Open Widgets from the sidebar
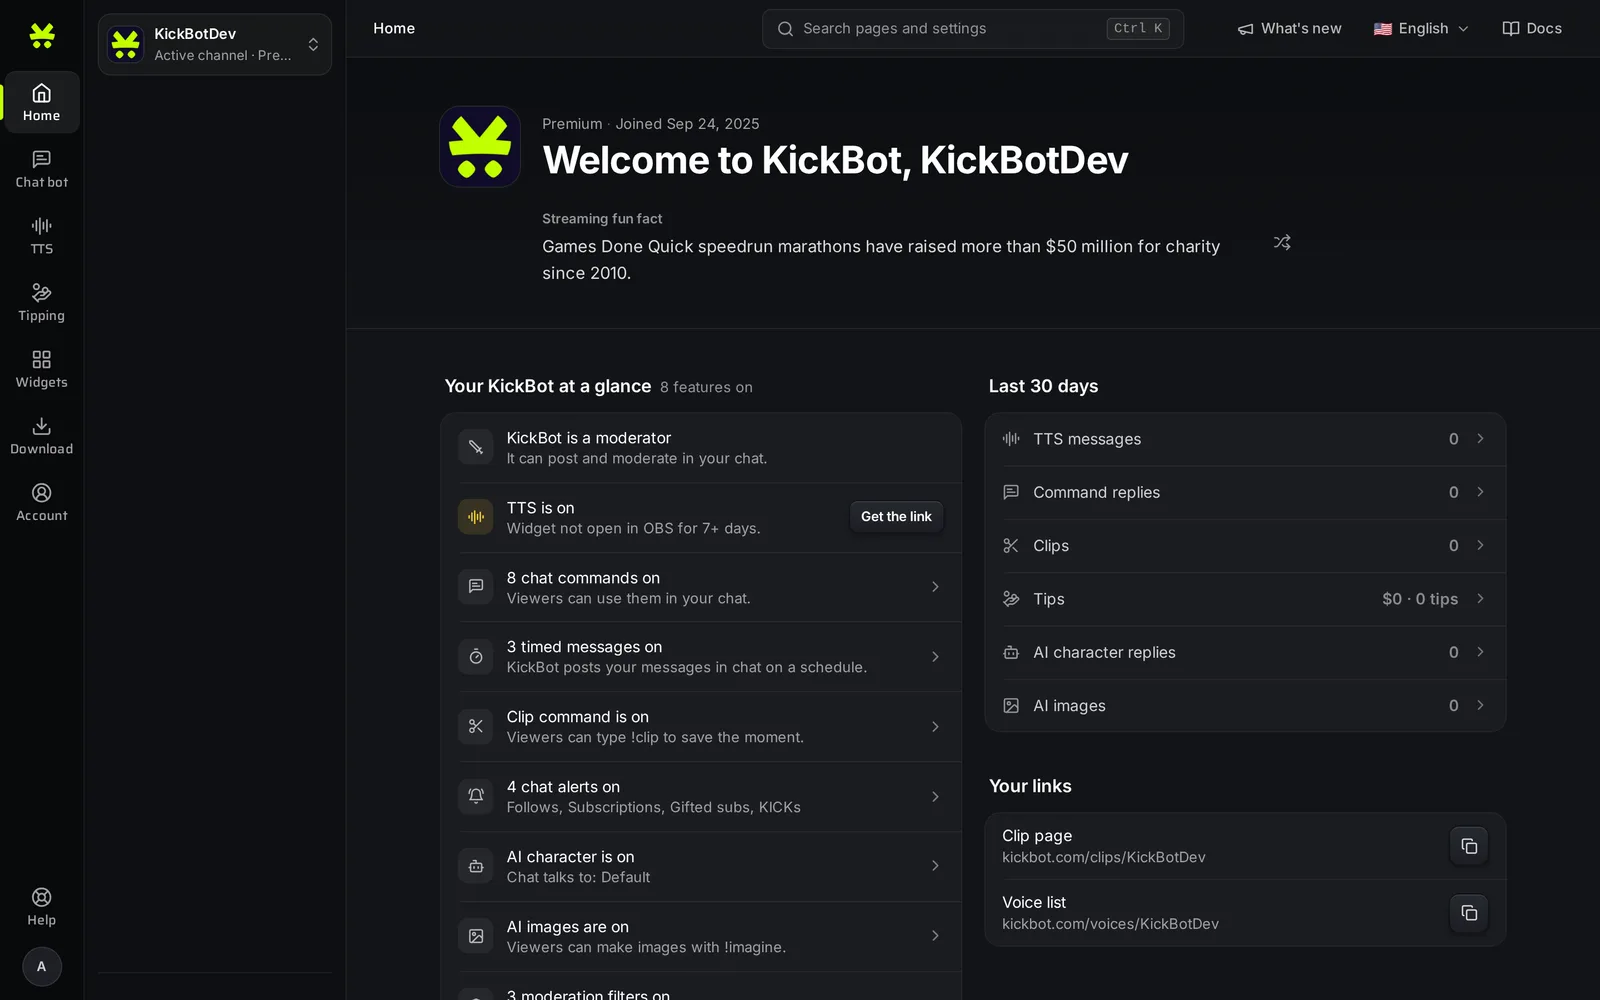The image size is (1600, 1000). coord(41,369)
